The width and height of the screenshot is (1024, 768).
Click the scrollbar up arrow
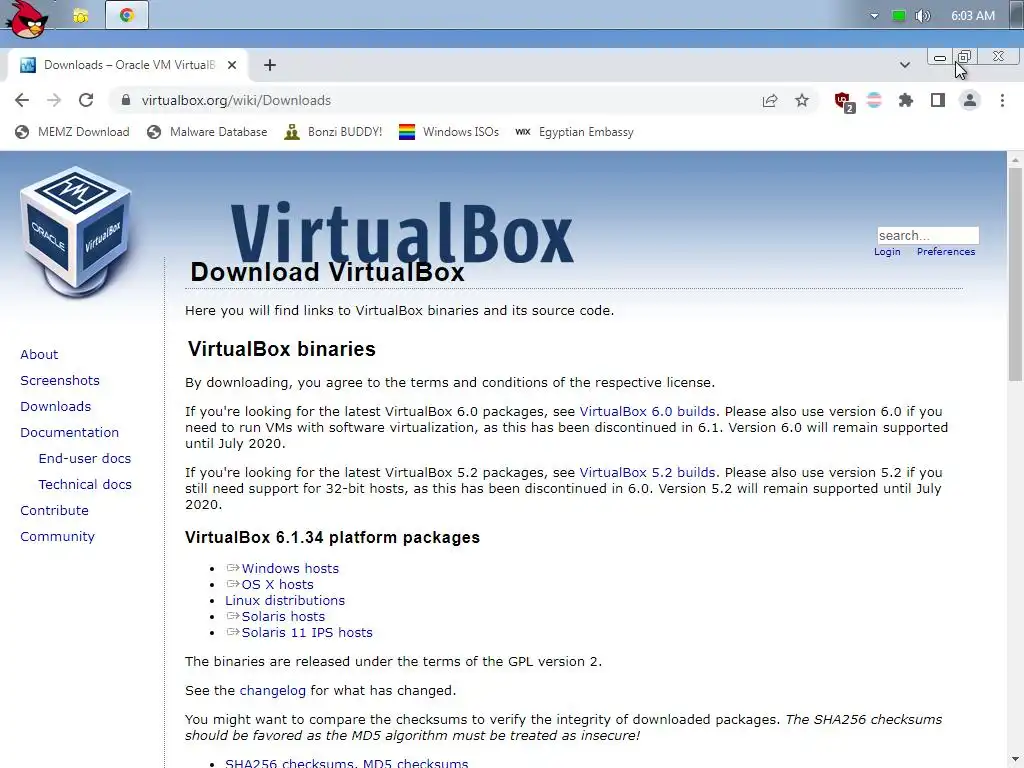click(x=1015, y=159)
